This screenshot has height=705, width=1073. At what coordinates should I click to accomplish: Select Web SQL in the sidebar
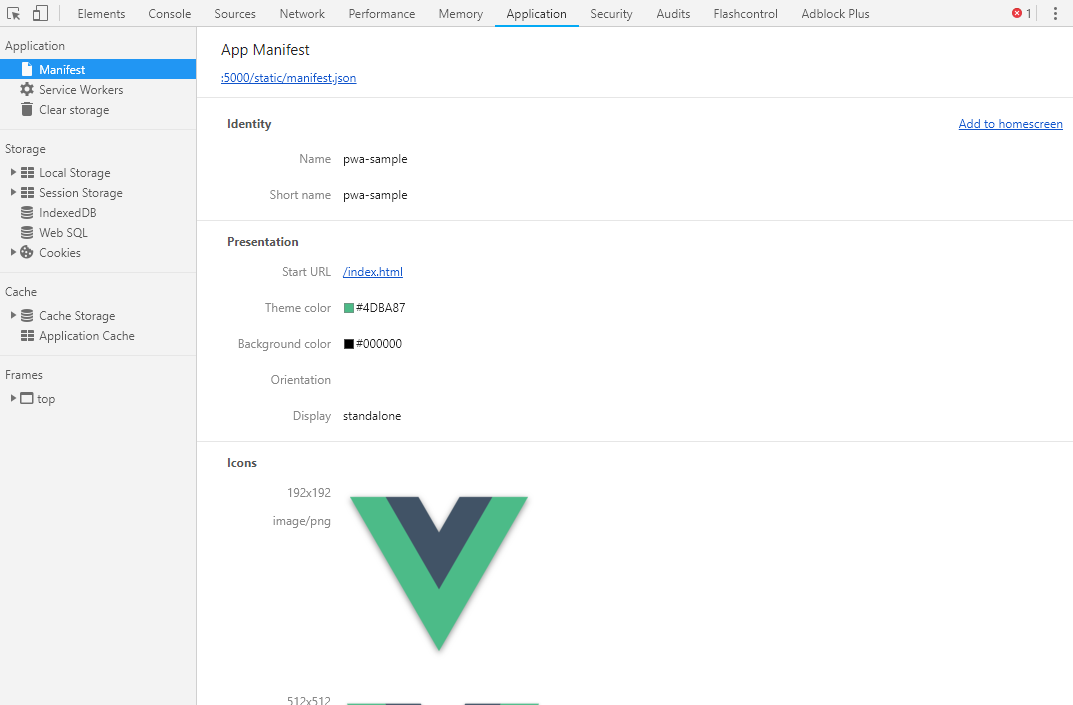pyautogui.click(x=63, y=233)
